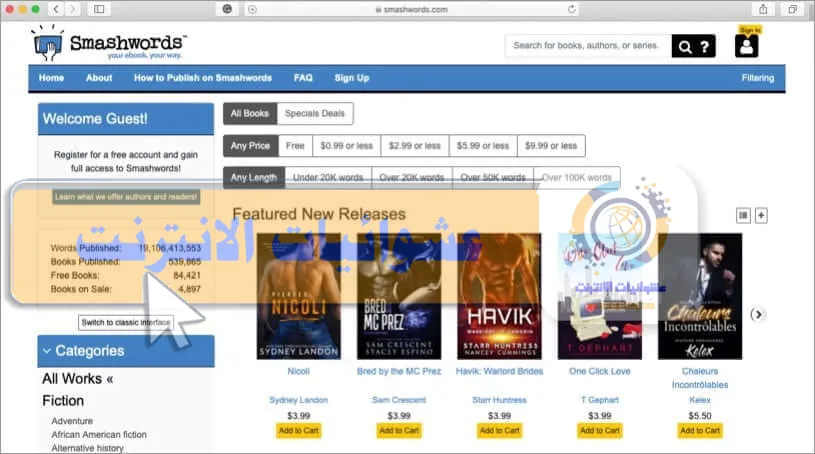815x454 pixels.
Task: Open the Safari share icon
Action: 763,9
